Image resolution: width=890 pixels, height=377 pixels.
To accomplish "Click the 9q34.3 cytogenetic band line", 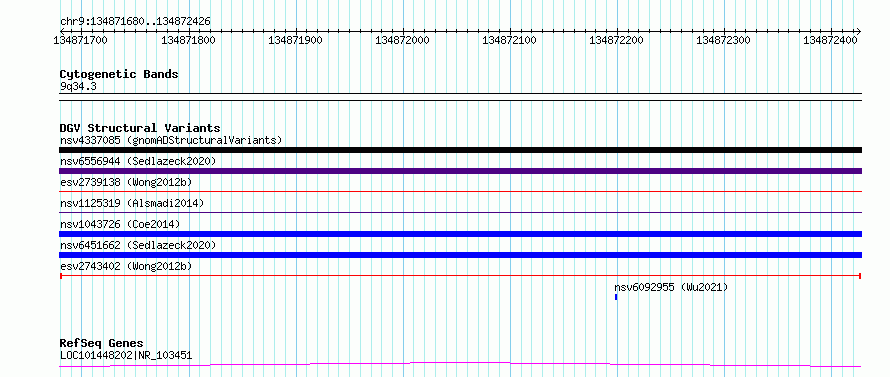I will pos(460,97).
